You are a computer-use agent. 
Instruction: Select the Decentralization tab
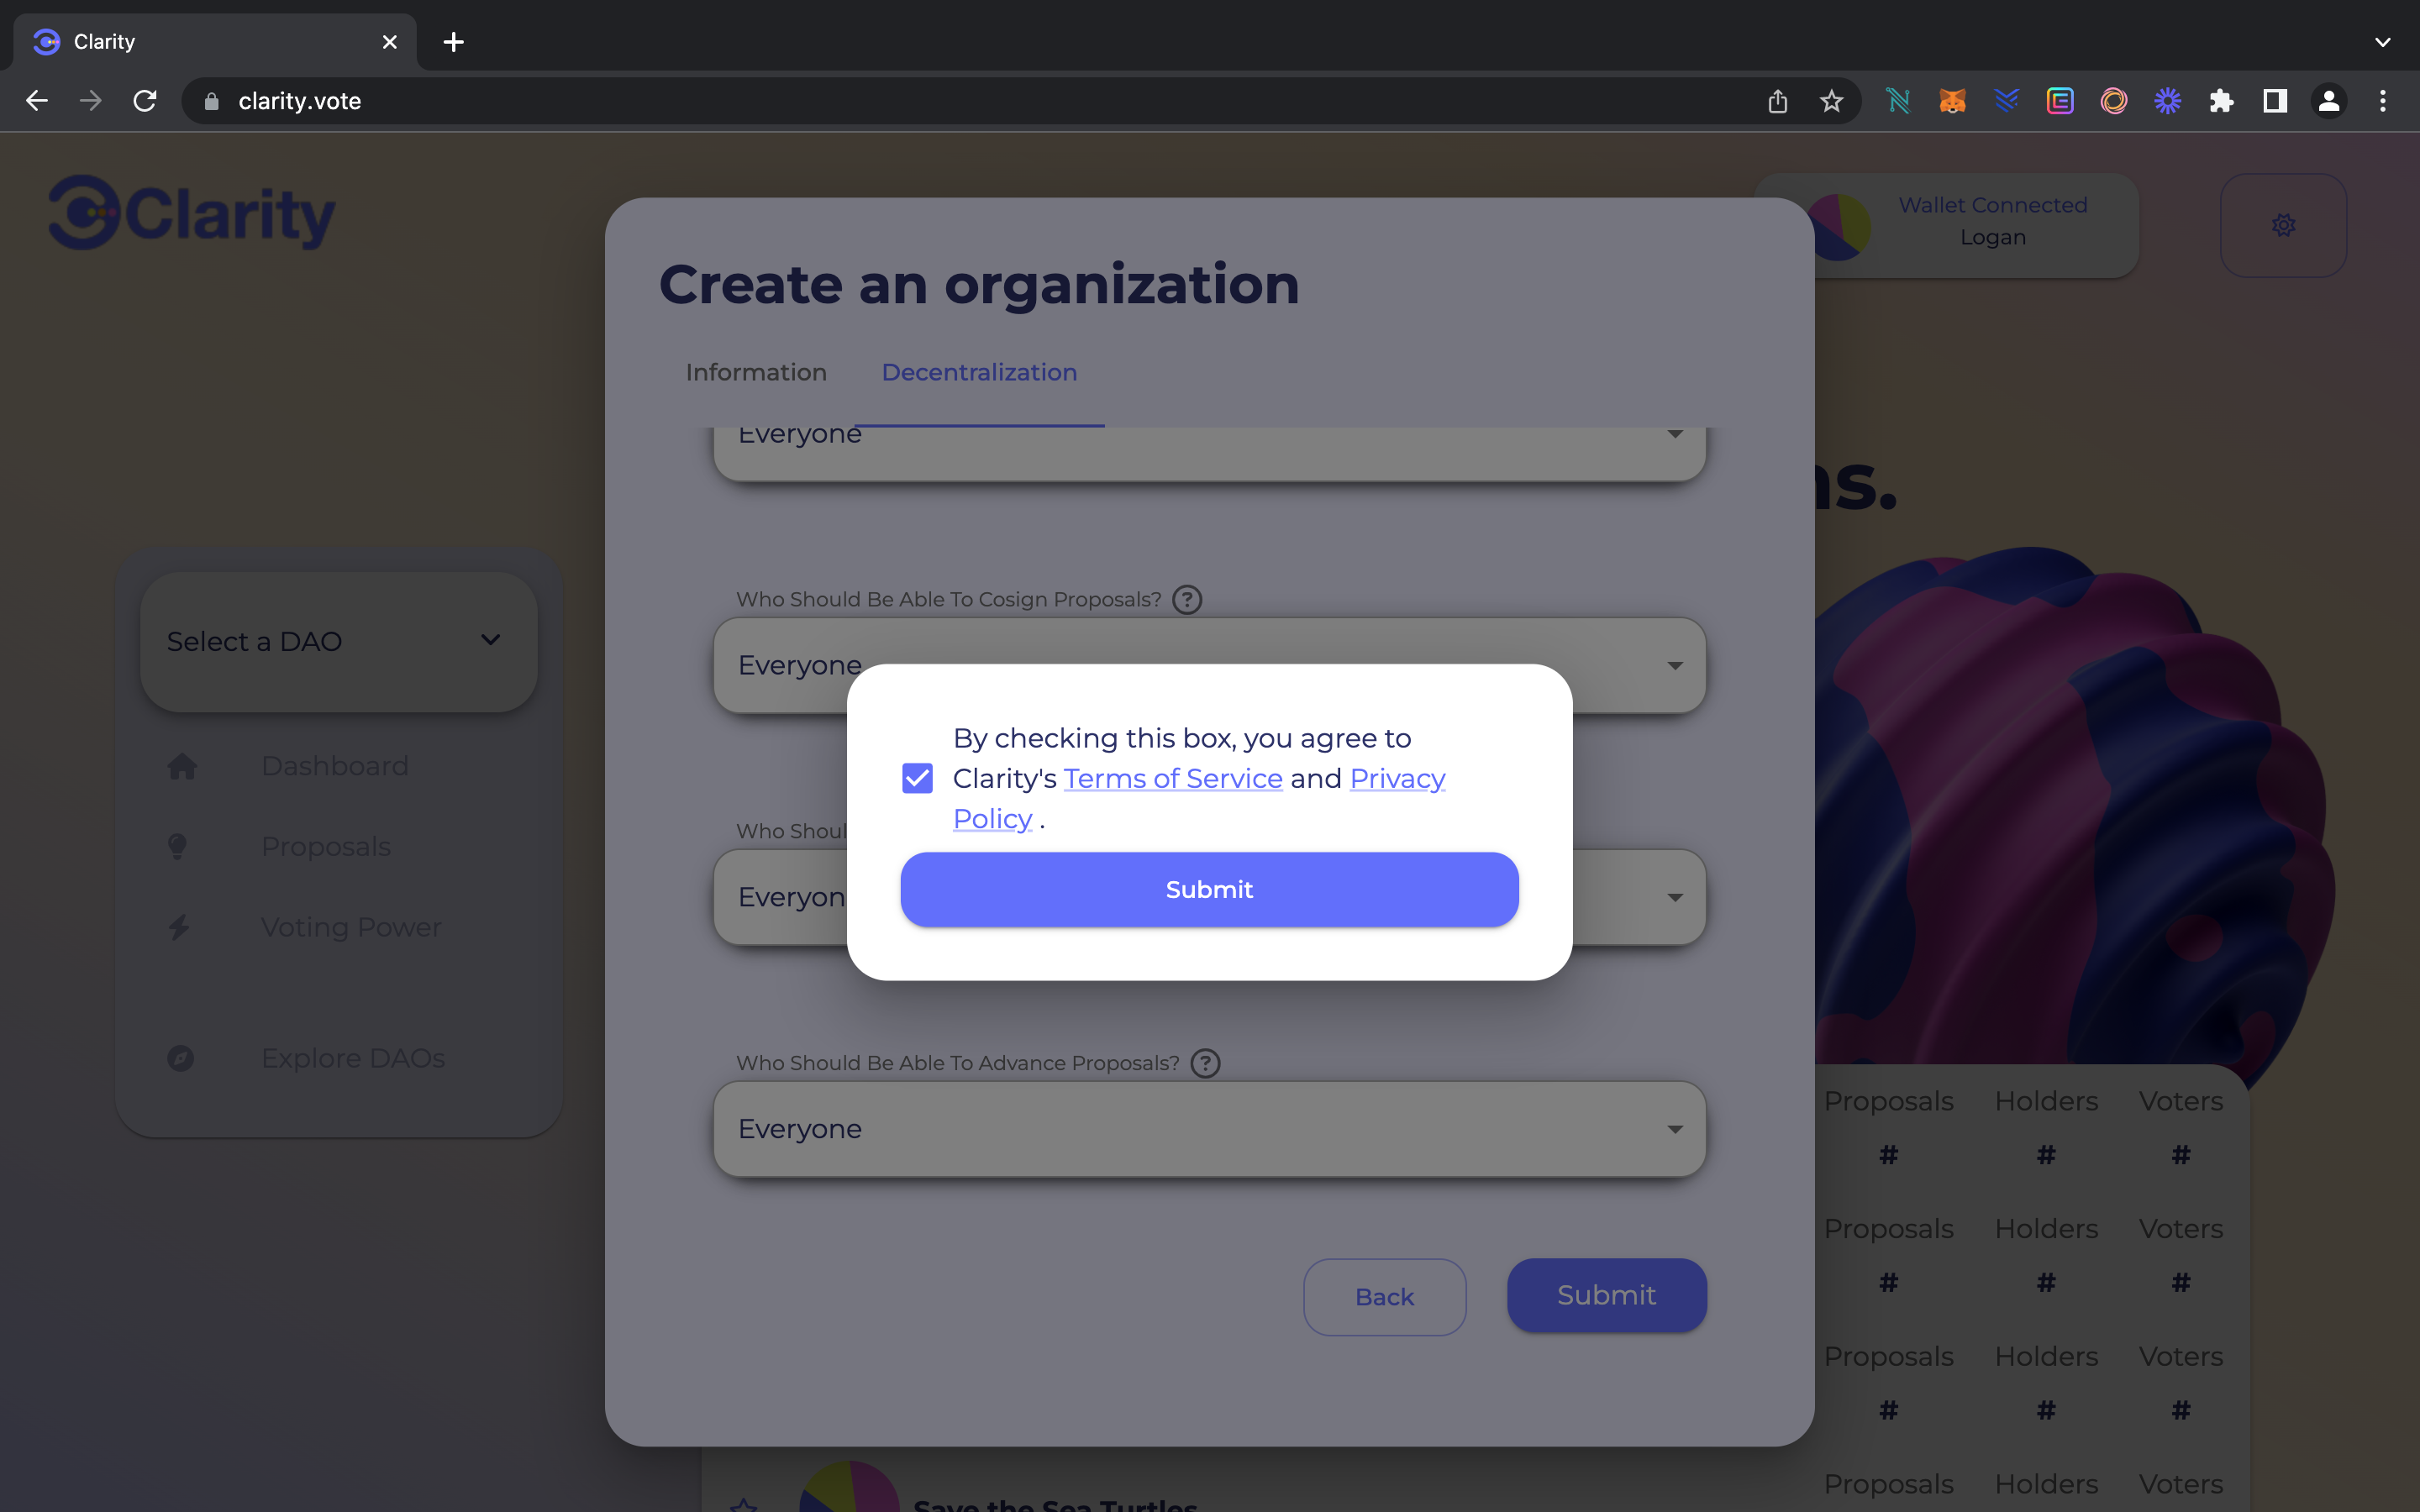tap(979, 372)
